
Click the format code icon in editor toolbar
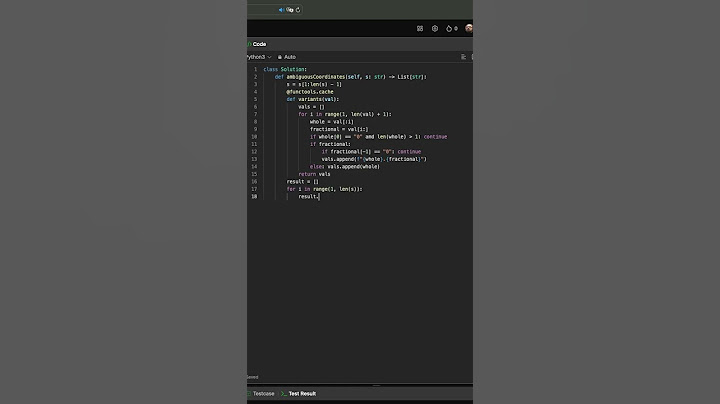463,57
